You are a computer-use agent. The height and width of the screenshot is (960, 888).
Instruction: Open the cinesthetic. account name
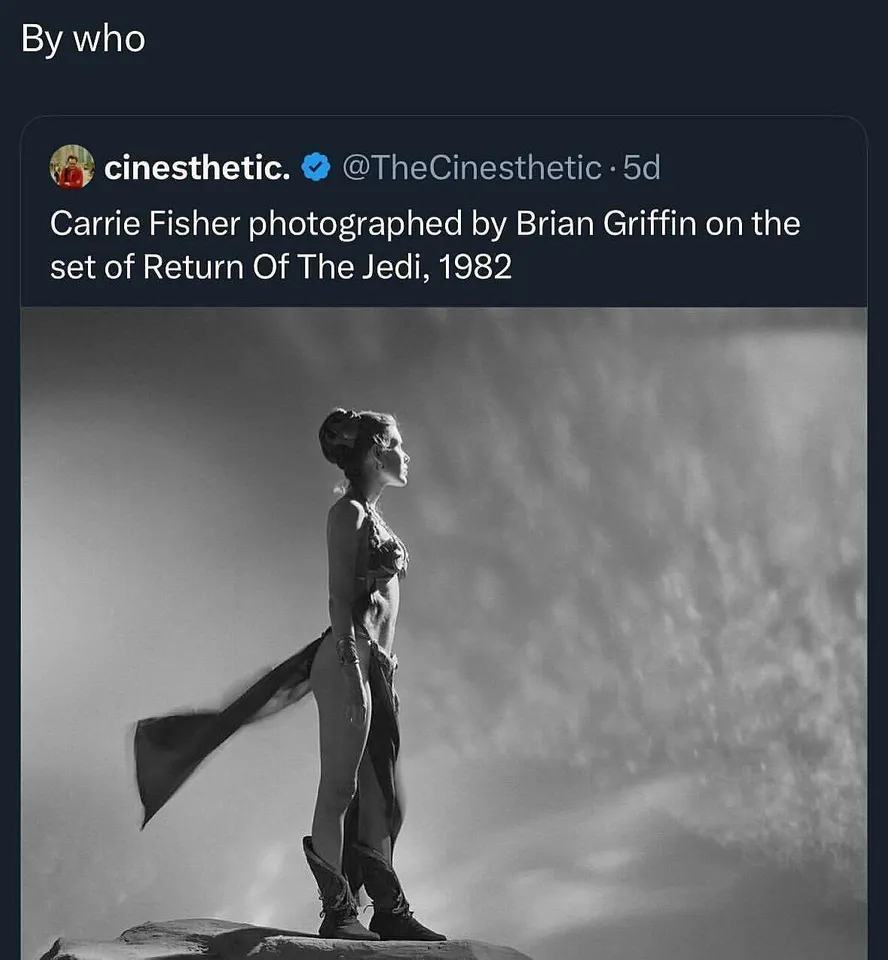[197, 168]
